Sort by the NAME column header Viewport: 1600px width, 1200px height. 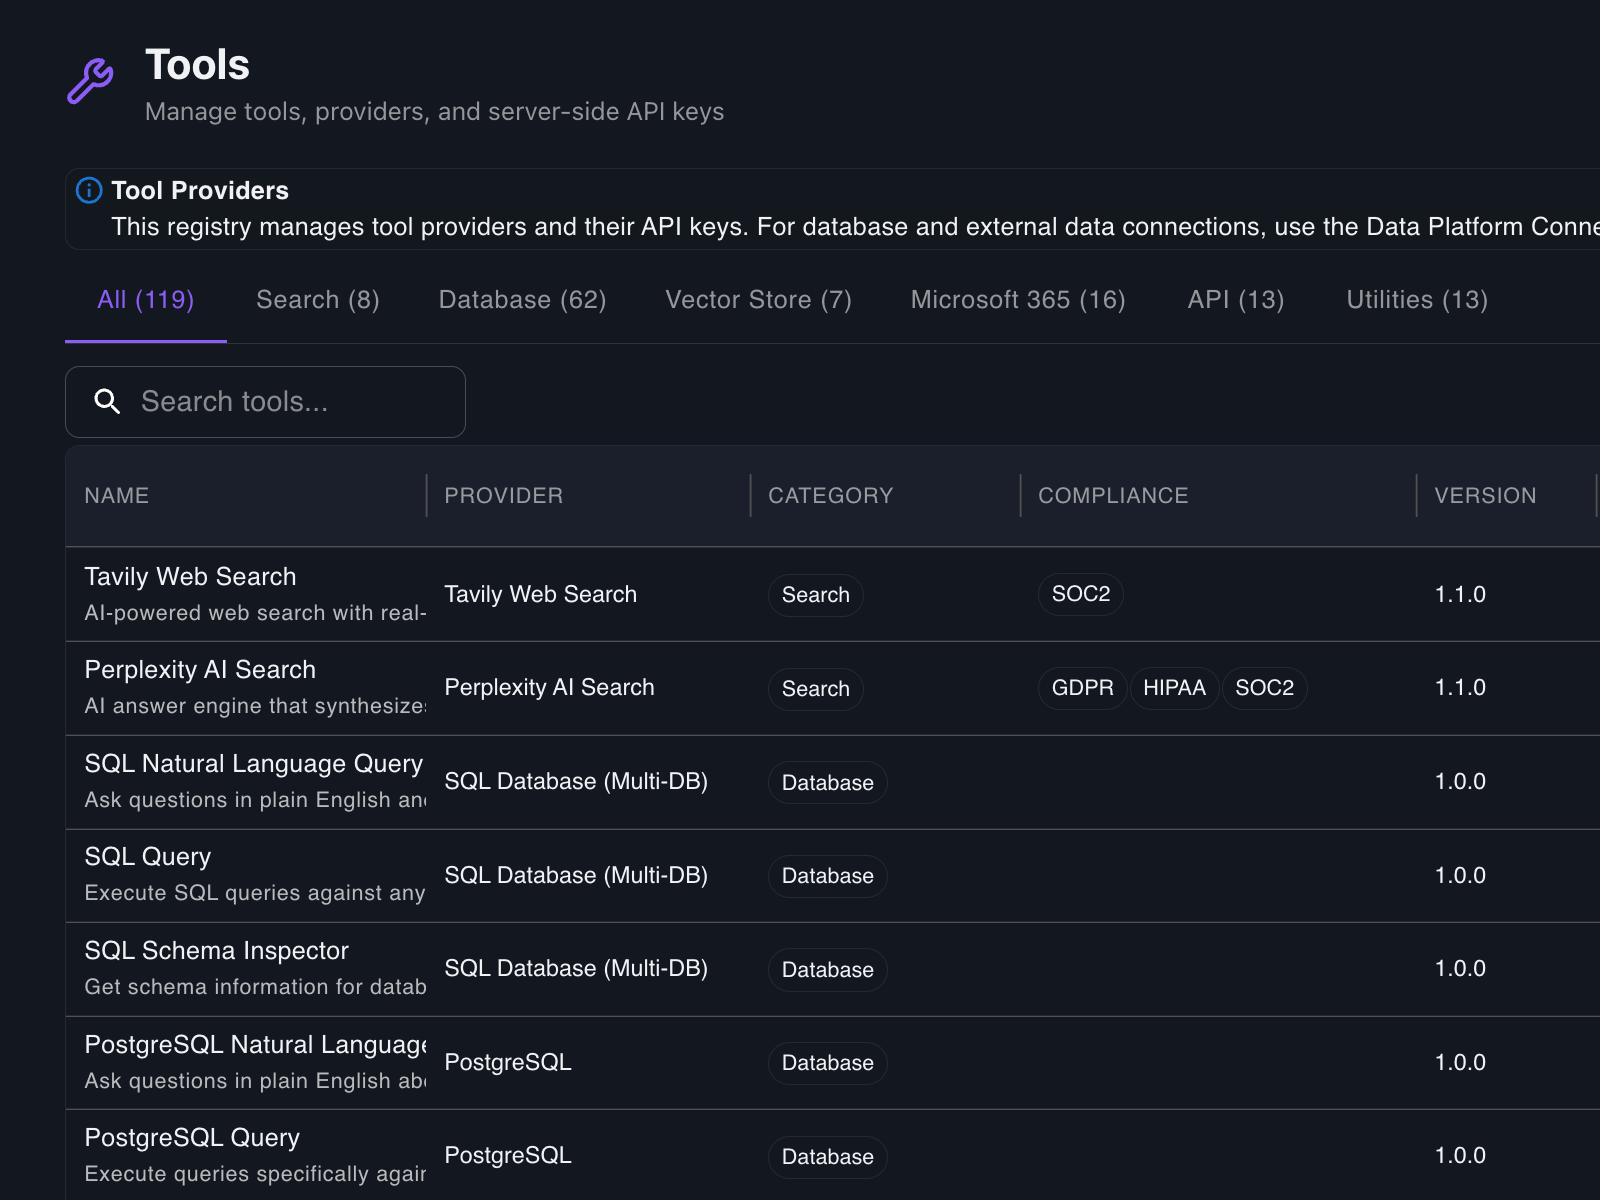(117, 496)
